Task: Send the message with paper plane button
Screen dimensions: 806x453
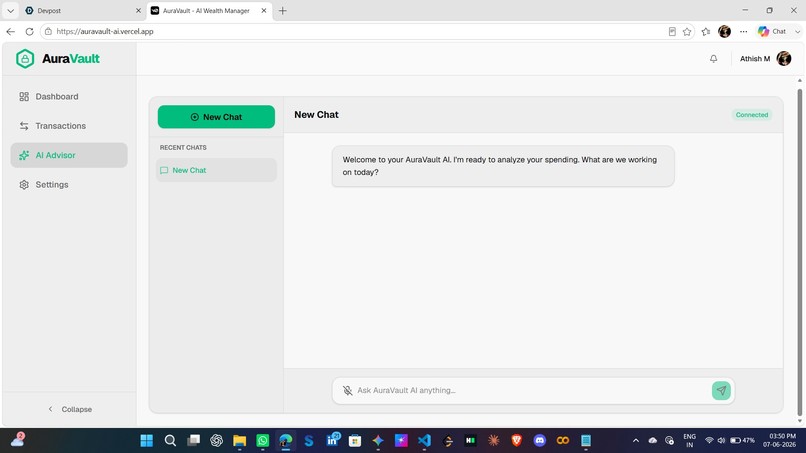Action: pyautogui.click(x=721, y=390)
